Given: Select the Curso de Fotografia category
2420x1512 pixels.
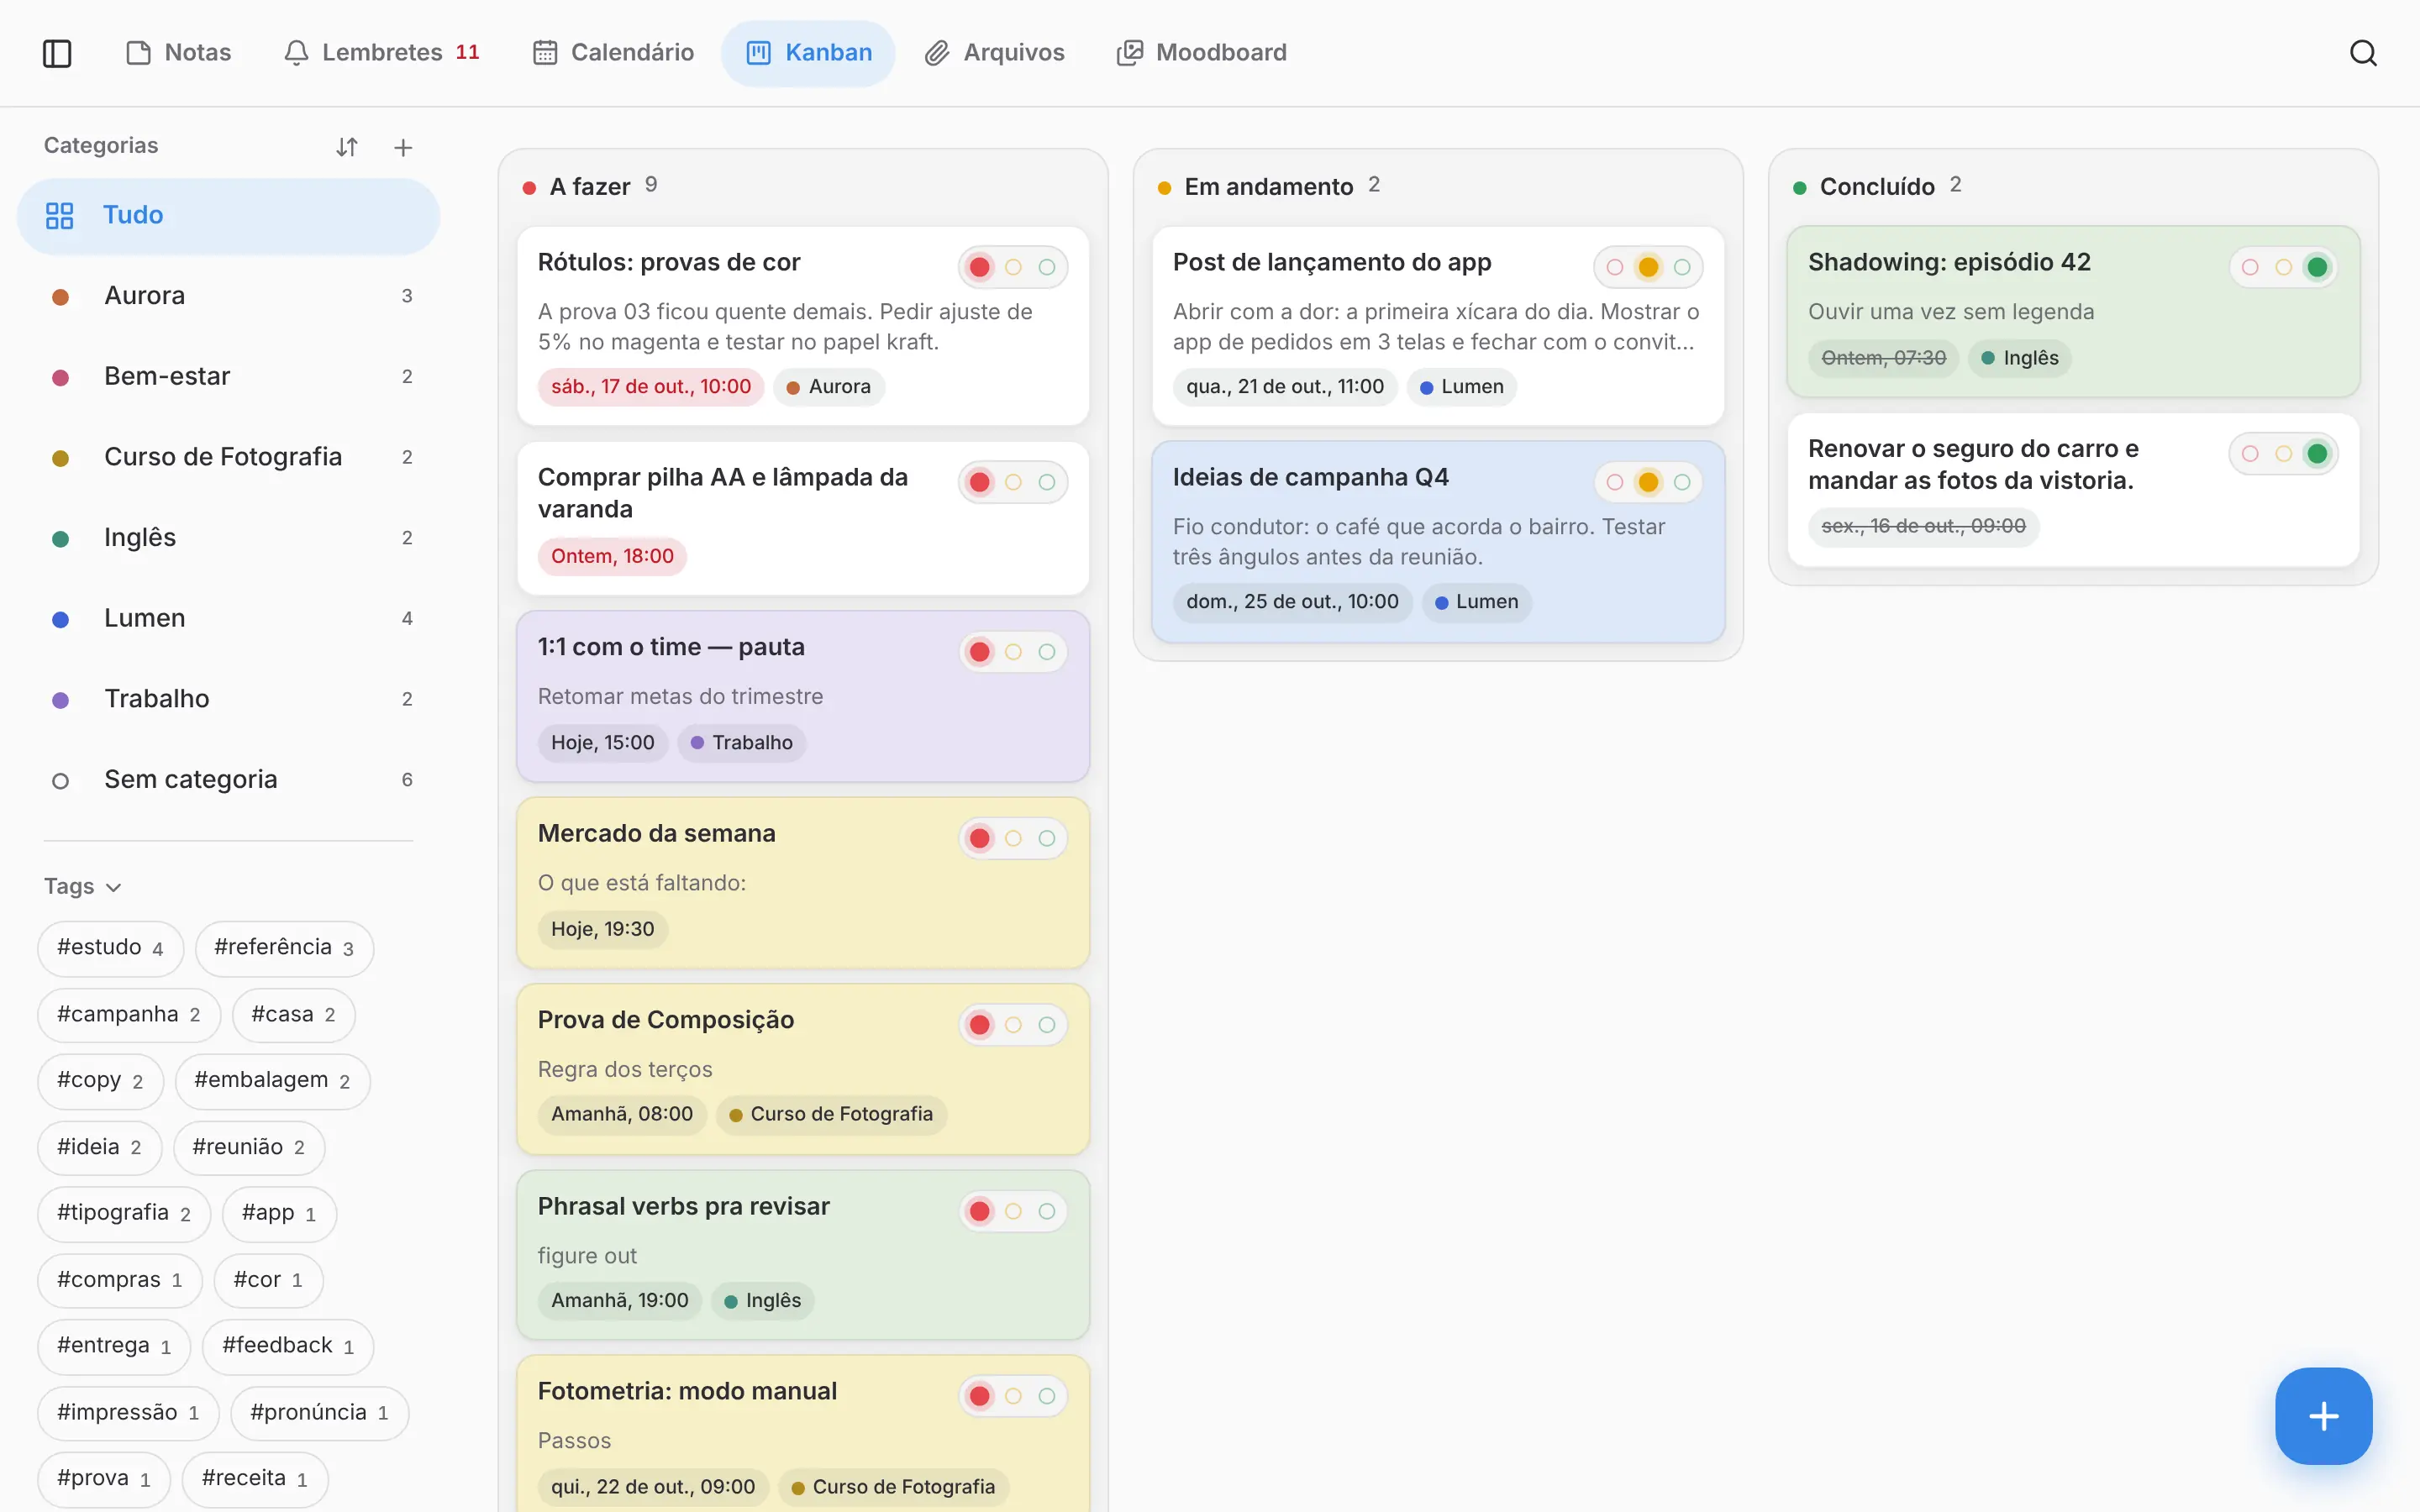Looking at the screenshot, I should coord(229,457).
